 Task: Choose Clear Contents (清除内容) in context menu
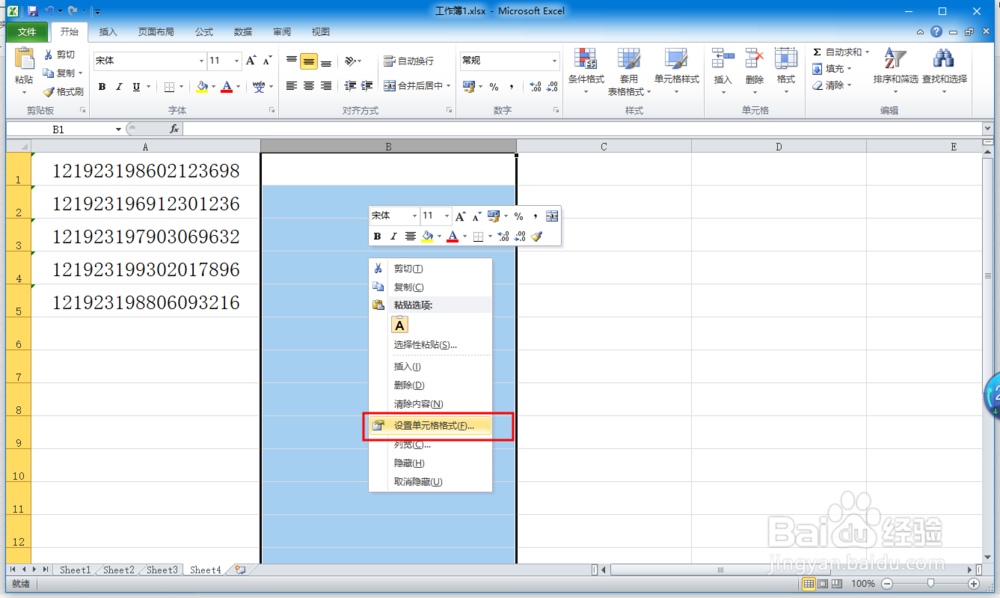pyautogui.click(x=430, y=404)
